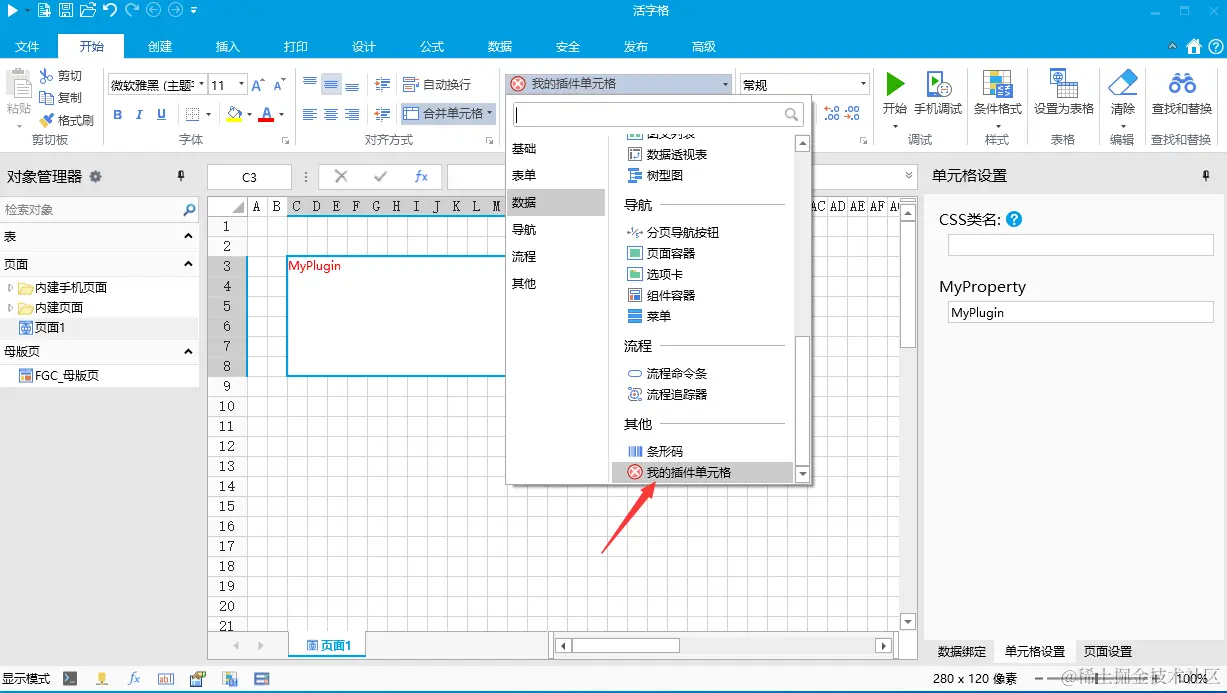Open Find and Replace binoculars
Viewport: 1227px width, 693px height.
[x=1182, y=83]
